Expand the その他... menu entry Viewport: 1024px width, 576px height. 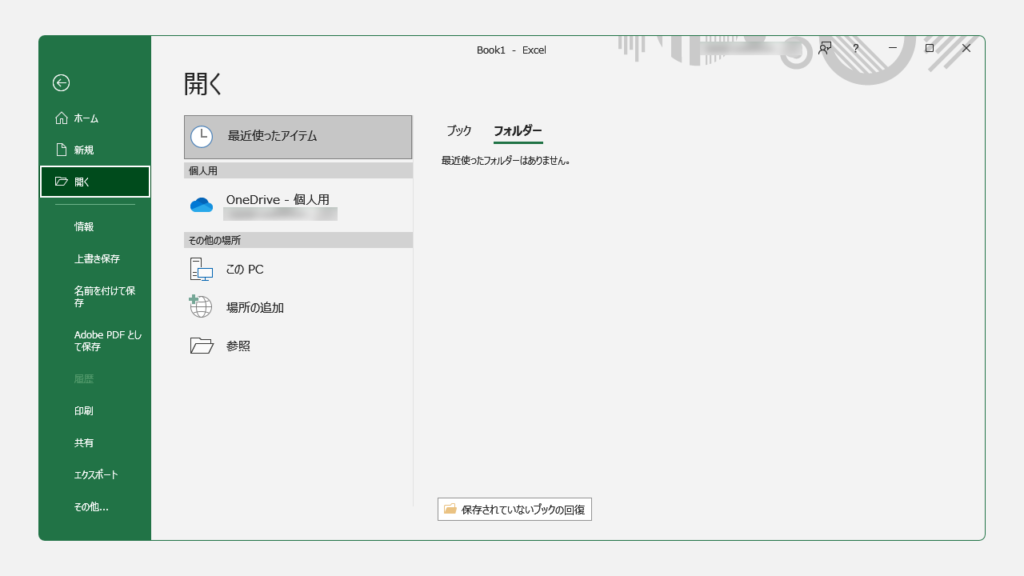click(91, 507)
